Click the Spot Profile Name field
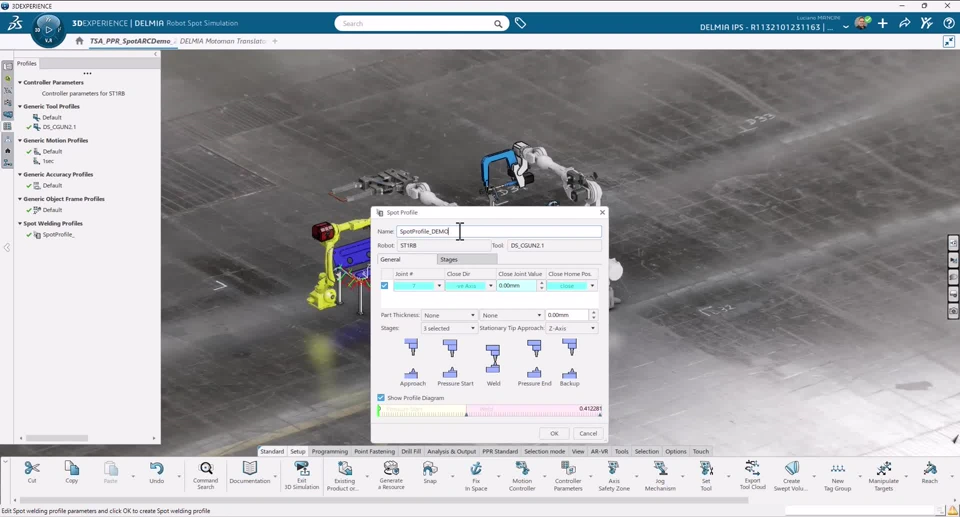This screenshot has width=960, height=517. pos(499,231)
